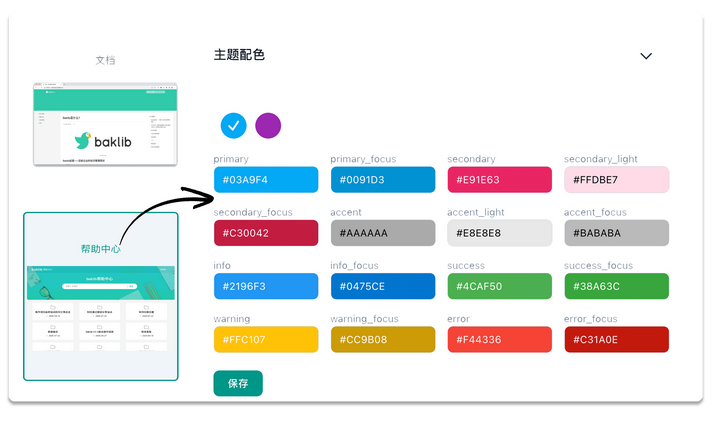Select the blue checked theme preset circle
720x432 pixels.
[x=233, y=125]
